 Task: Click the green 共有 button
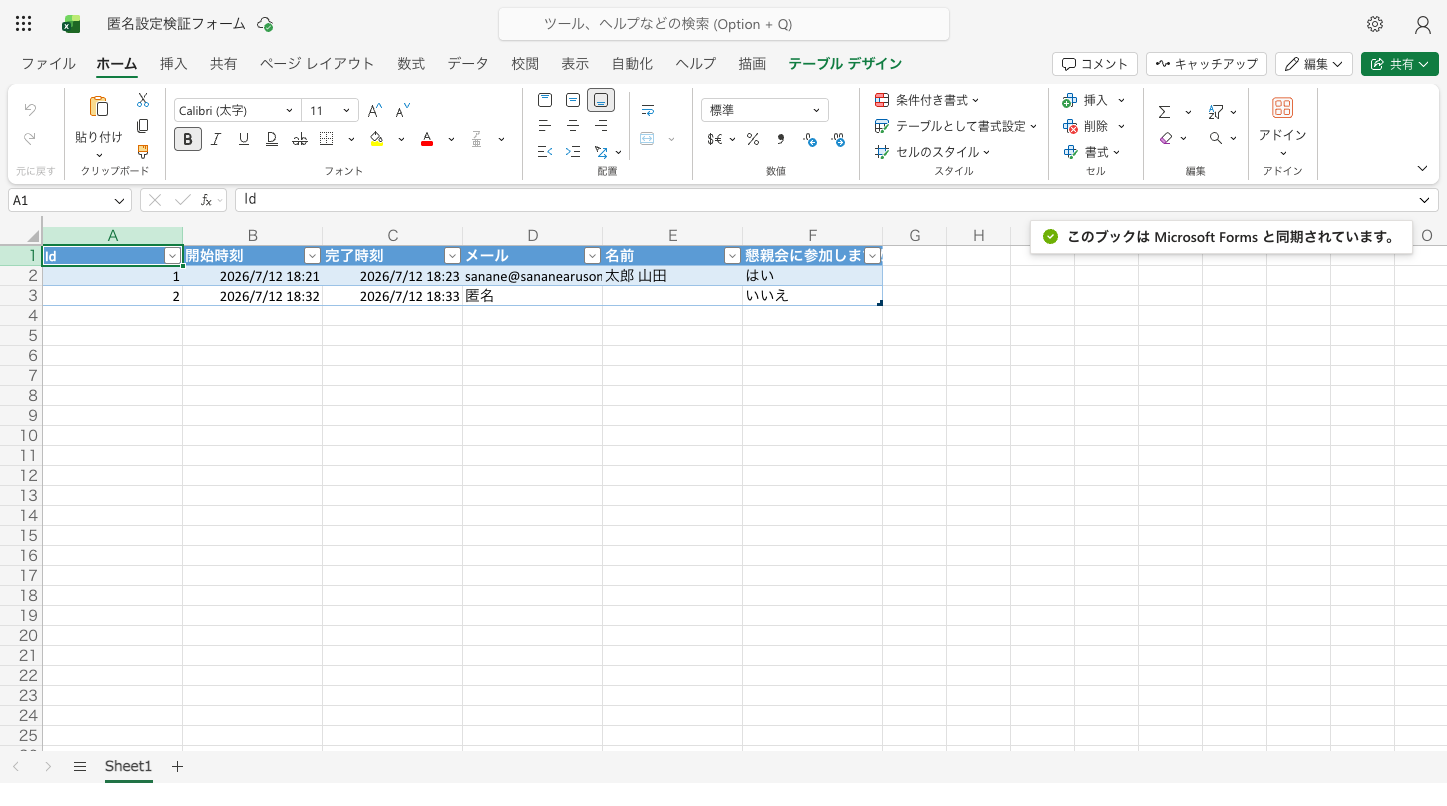[x=1399, y=64]
